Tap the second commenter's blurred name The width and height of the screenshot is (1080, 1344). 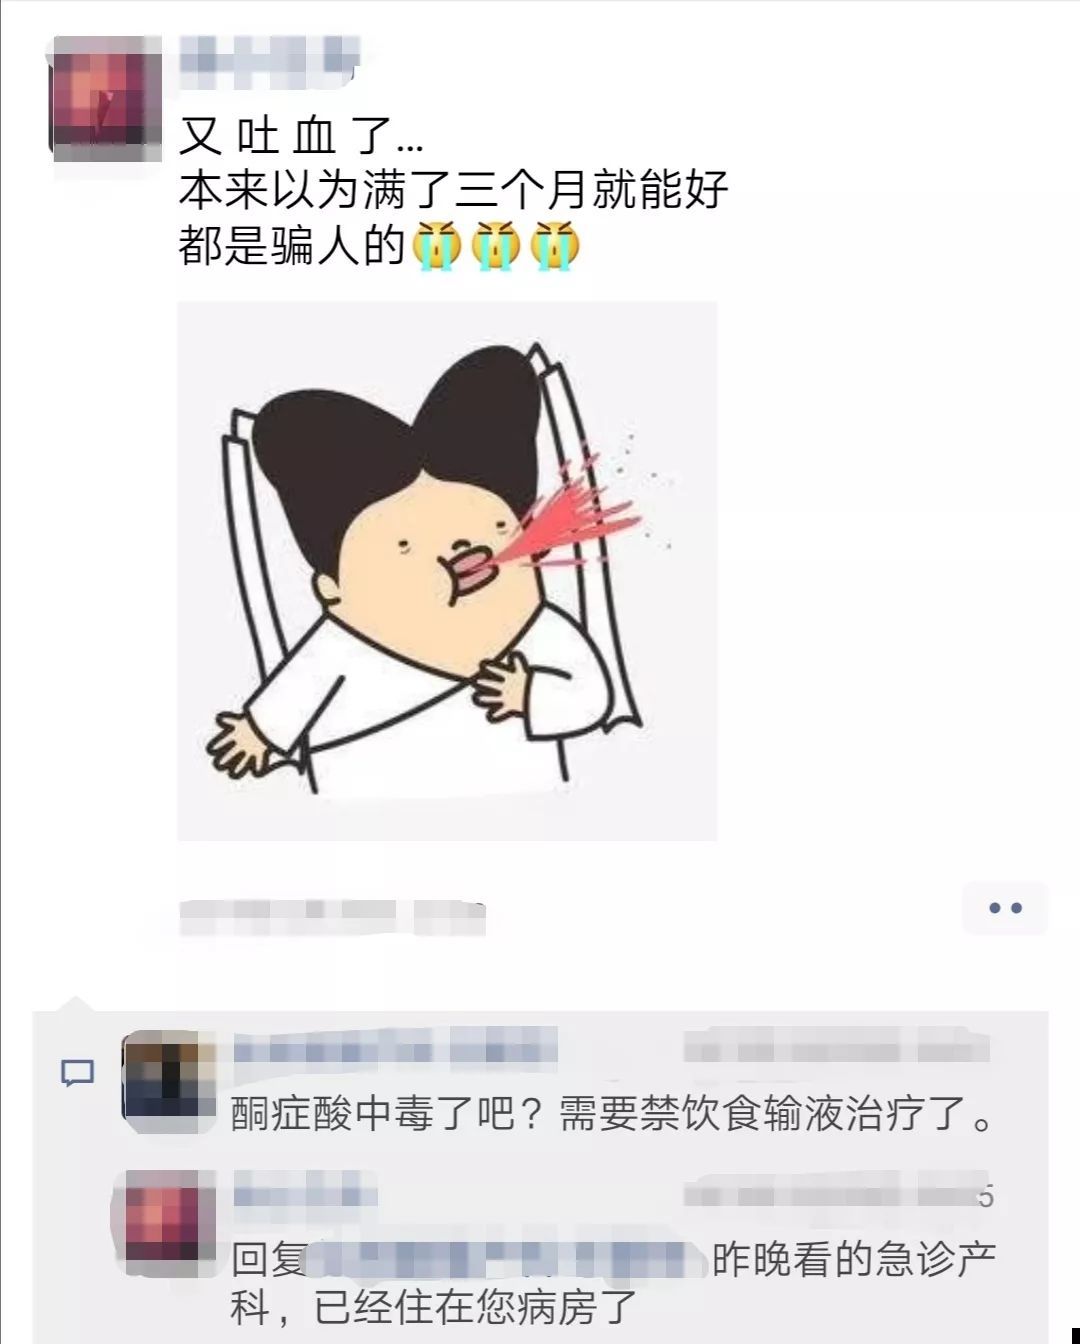306,1194
